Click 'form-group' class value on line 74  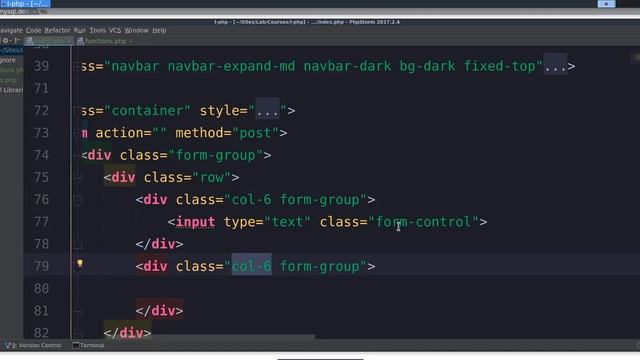coord(216,155)
